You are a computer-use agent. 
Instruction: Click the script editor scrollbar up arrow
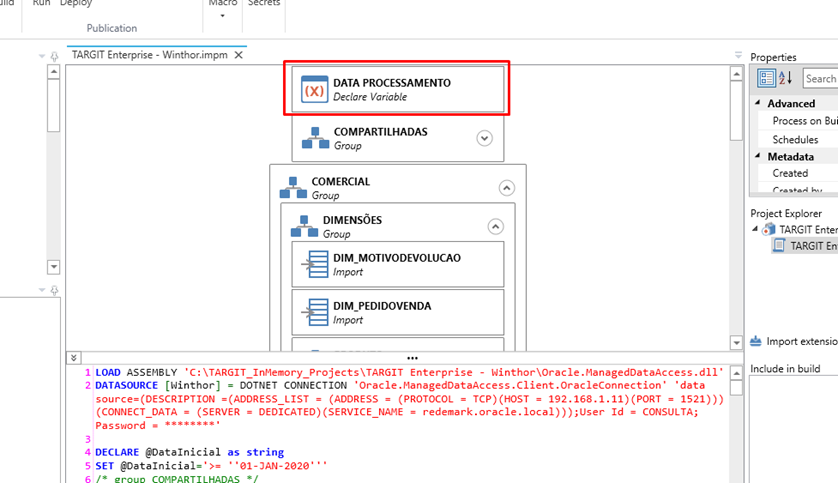click(736, 373)
